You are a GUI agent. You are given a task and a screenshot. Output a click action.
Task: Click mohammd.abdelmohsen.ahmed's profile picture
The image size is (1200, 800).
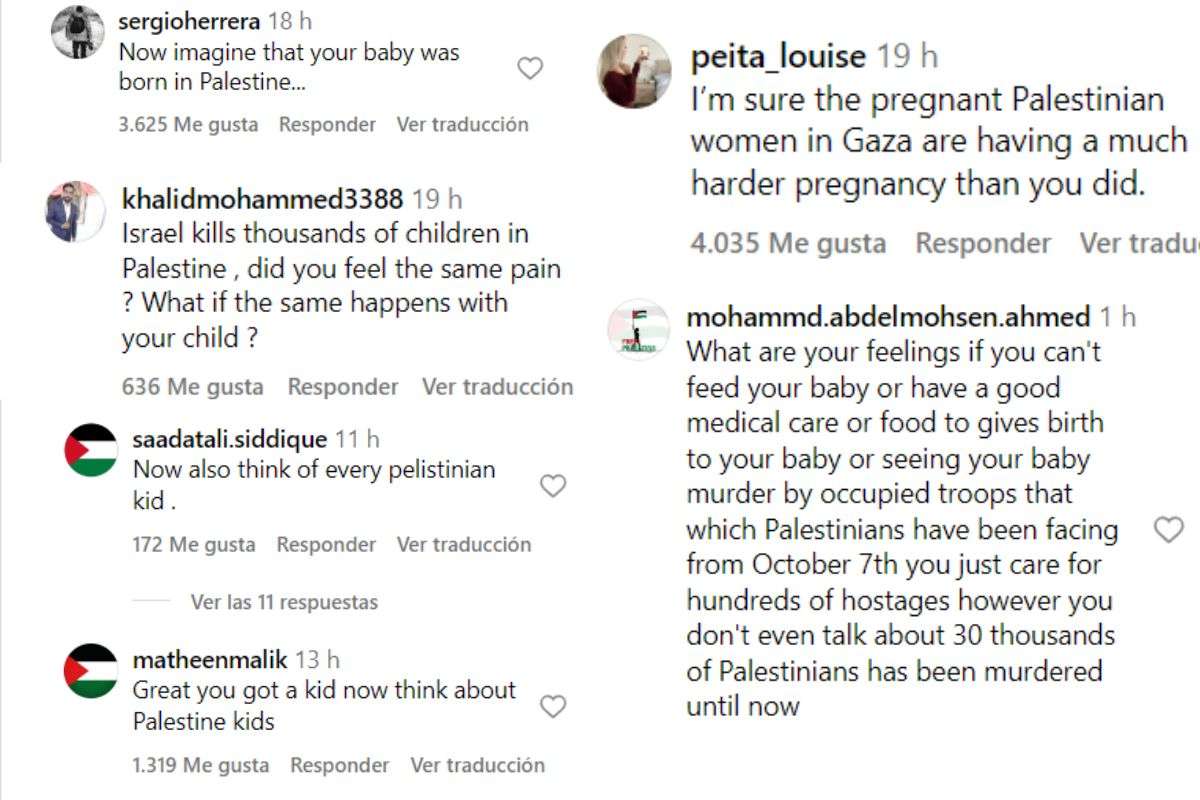coord(639,330)
